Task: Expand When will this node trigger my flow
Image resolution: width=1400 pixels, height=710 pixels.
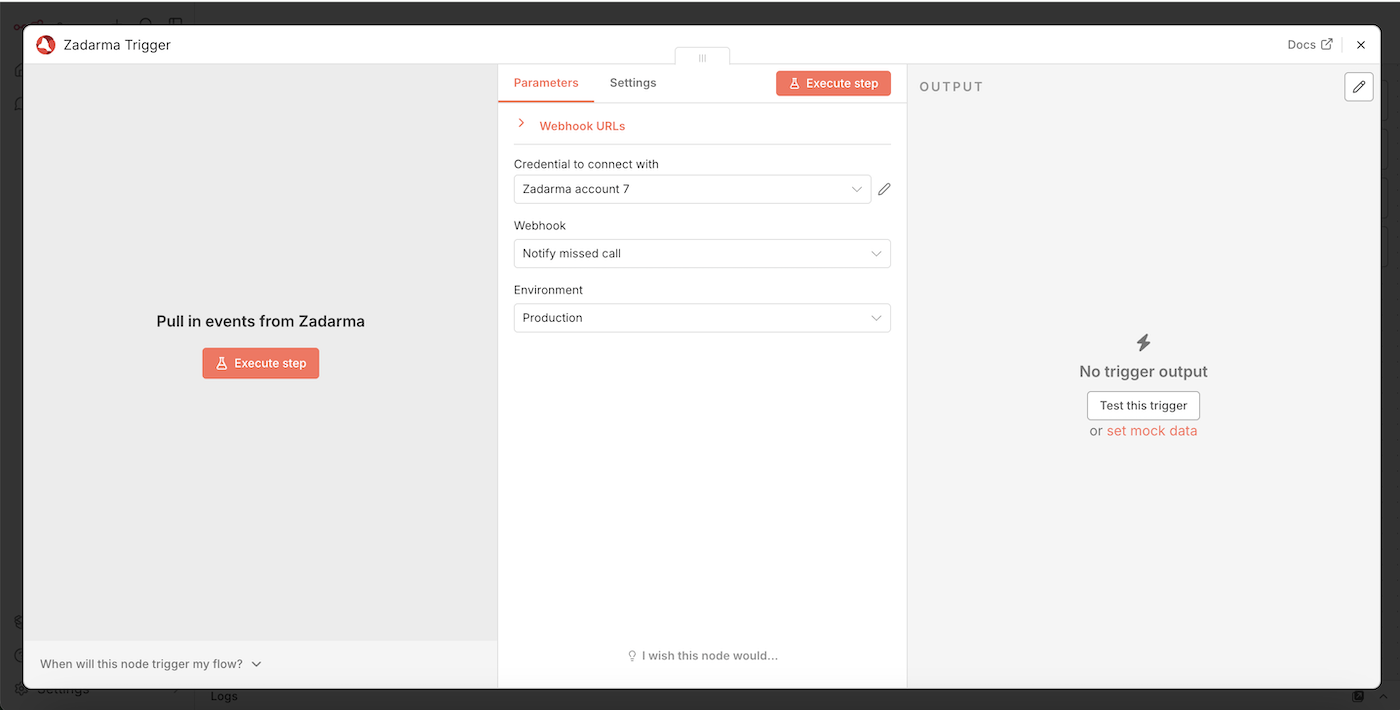Action: (x=150, y=664)
